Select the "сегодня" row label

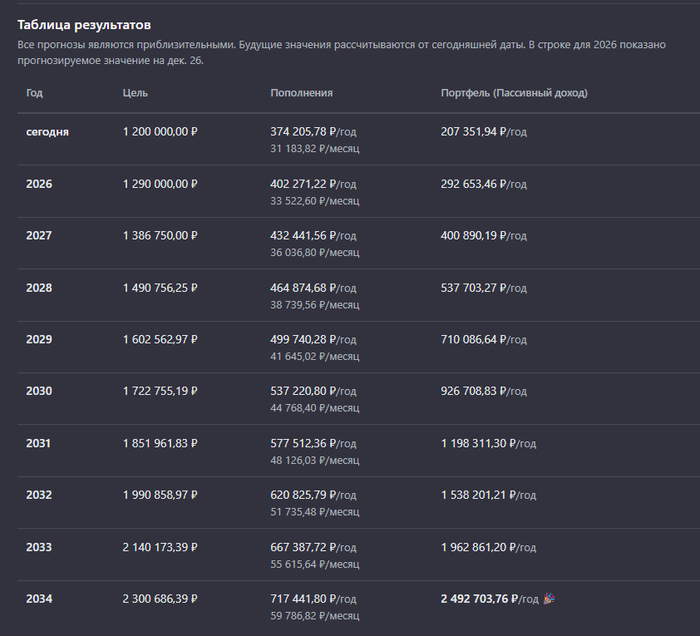(x=47, y=132)
